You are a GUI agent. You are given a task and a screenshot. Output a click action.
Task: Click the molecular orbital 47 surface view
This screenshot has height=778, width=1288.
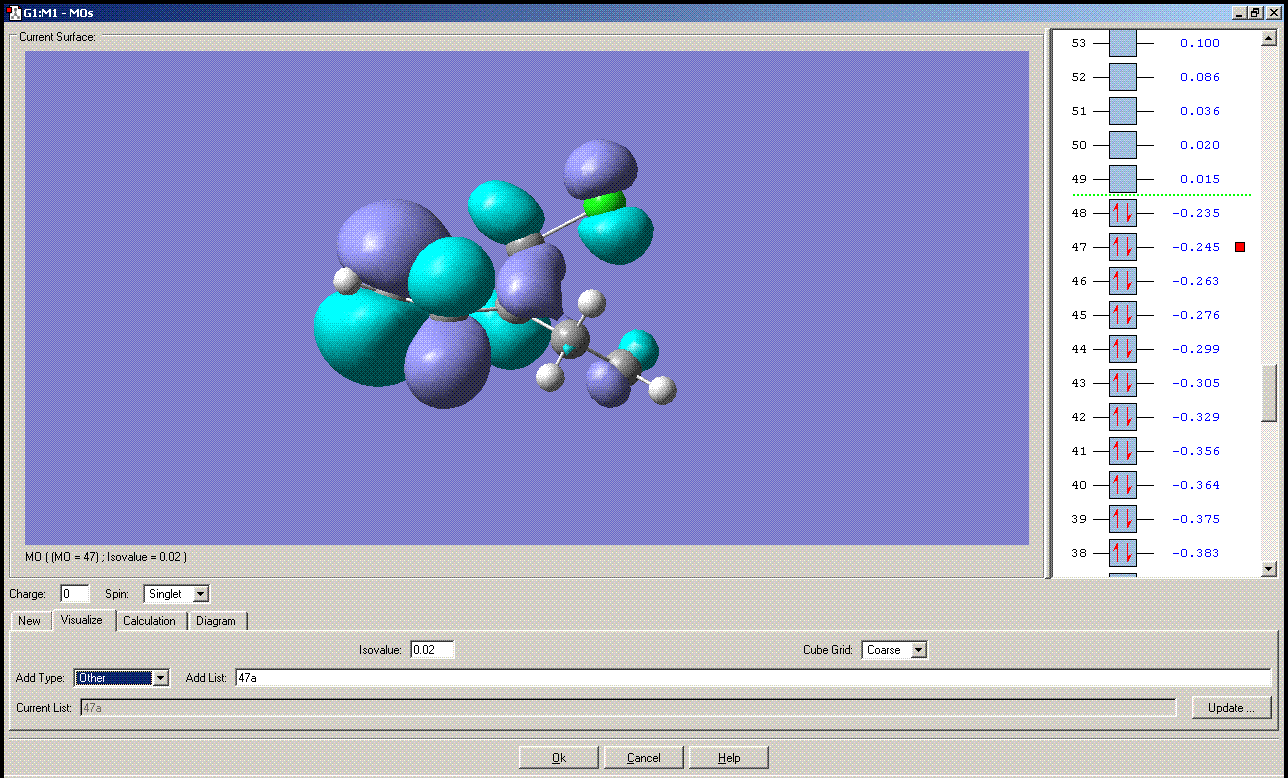click(527, 298)
